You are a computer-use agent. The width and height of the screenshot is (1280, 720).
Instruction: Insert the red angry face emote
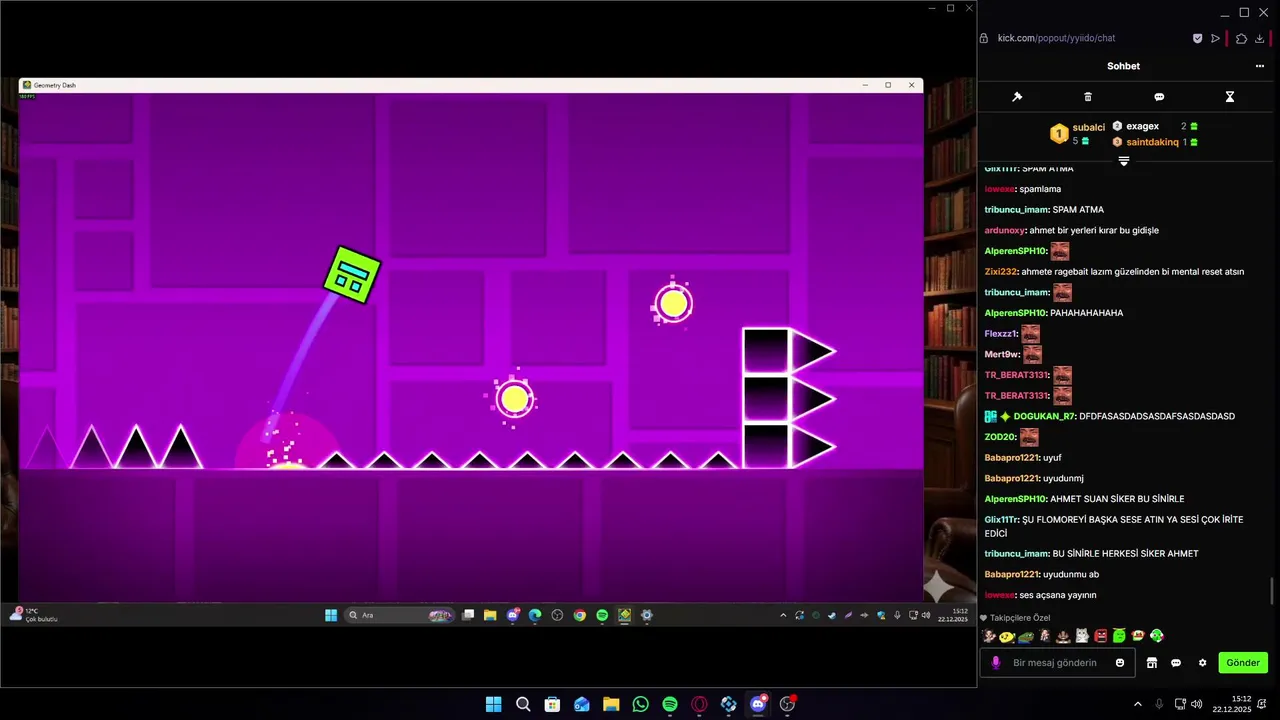point(1101,635)
